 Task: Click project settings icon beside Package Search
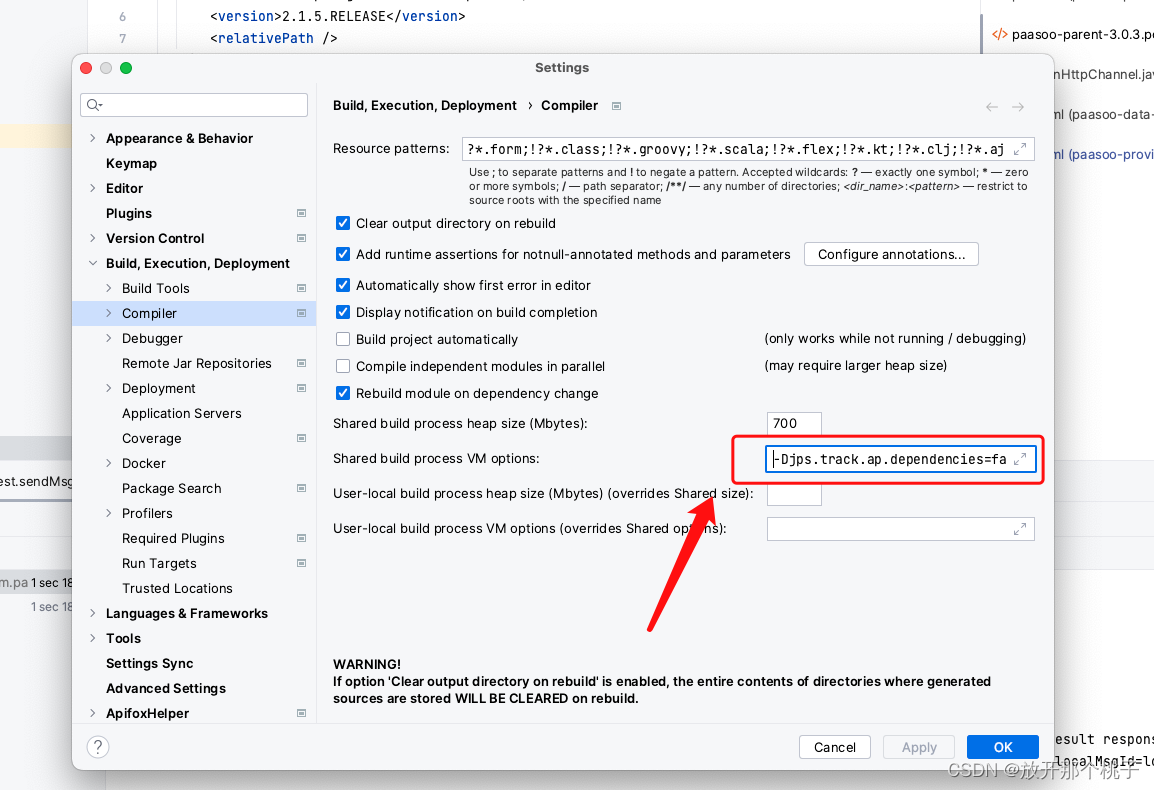pos(301,489)
